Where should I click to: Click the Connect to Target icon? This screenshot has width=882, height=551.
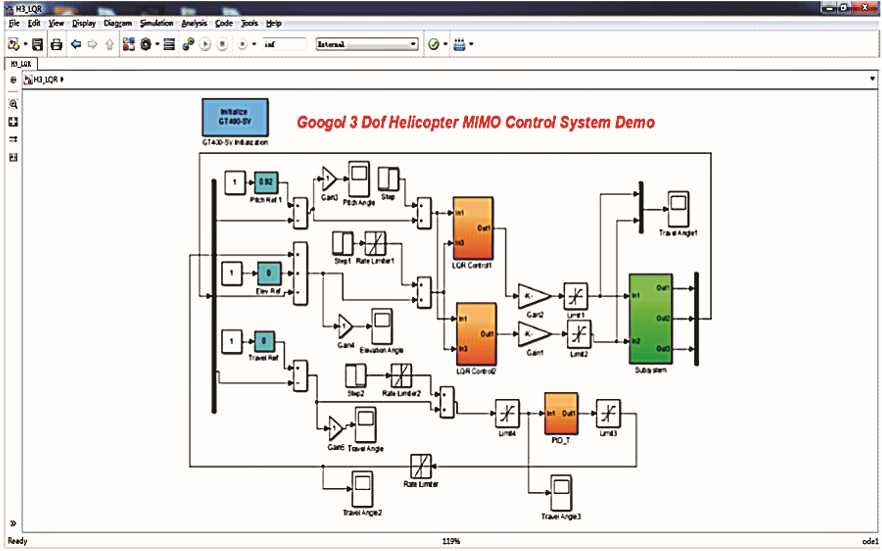tap(189, 44)
